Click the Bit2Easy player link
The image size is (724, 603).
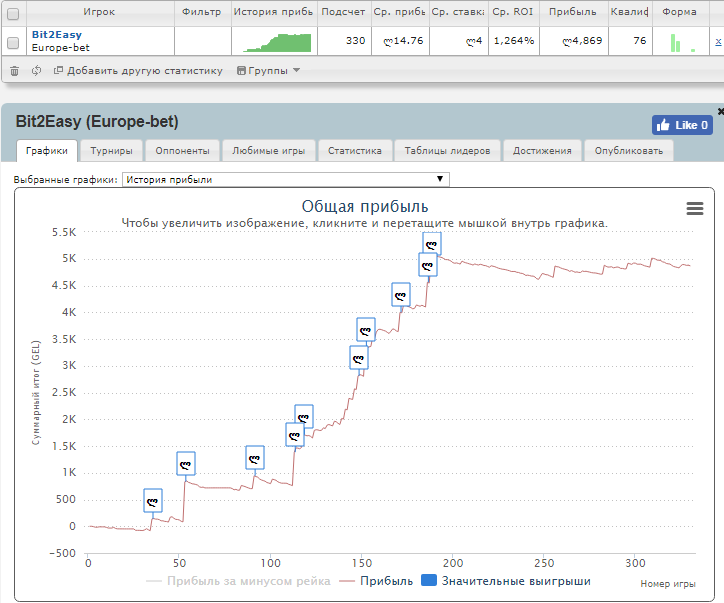click(x=57, y=35)
